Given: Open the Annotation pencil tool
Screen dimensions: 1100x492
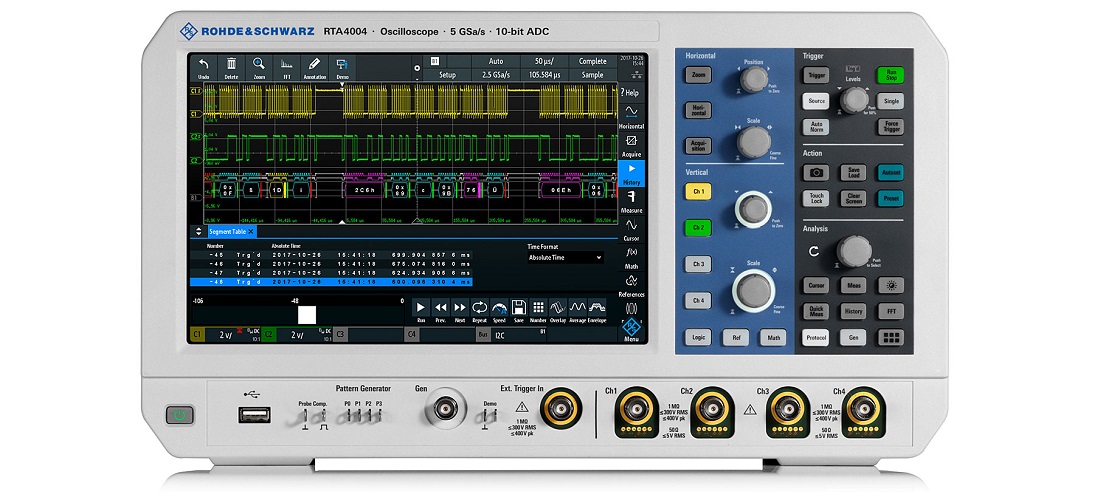Looking at the screenshot, I should coord(314,66).
